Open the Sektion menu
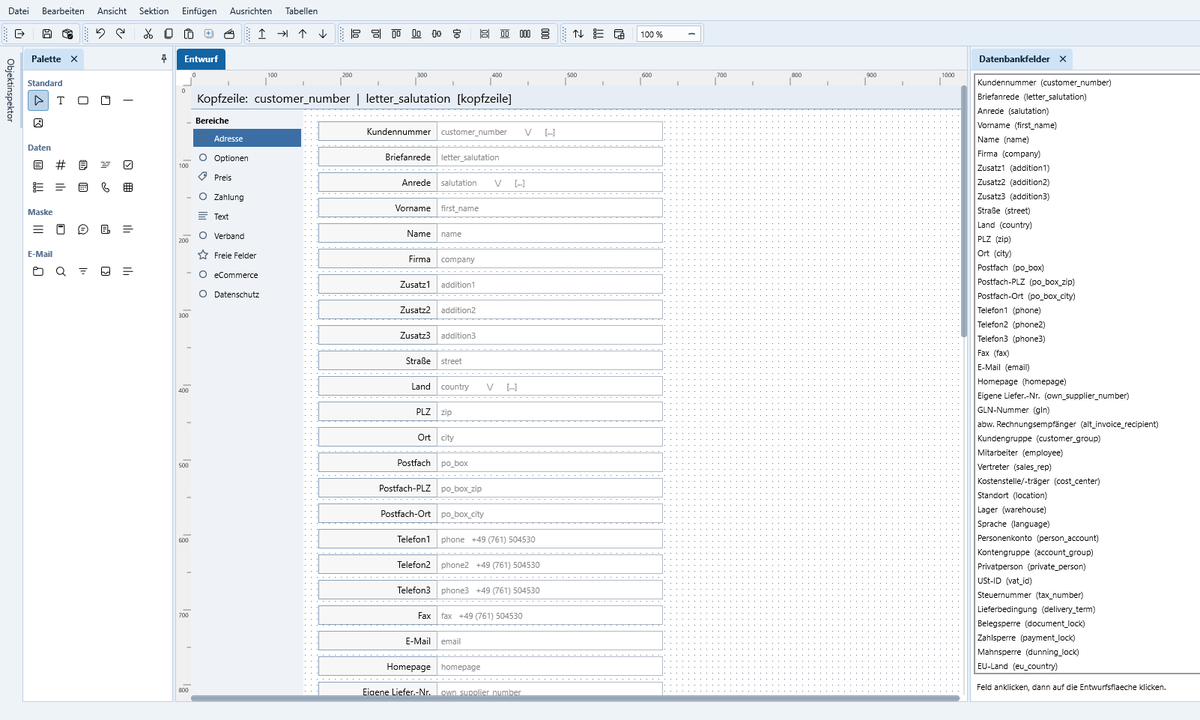 154,10
